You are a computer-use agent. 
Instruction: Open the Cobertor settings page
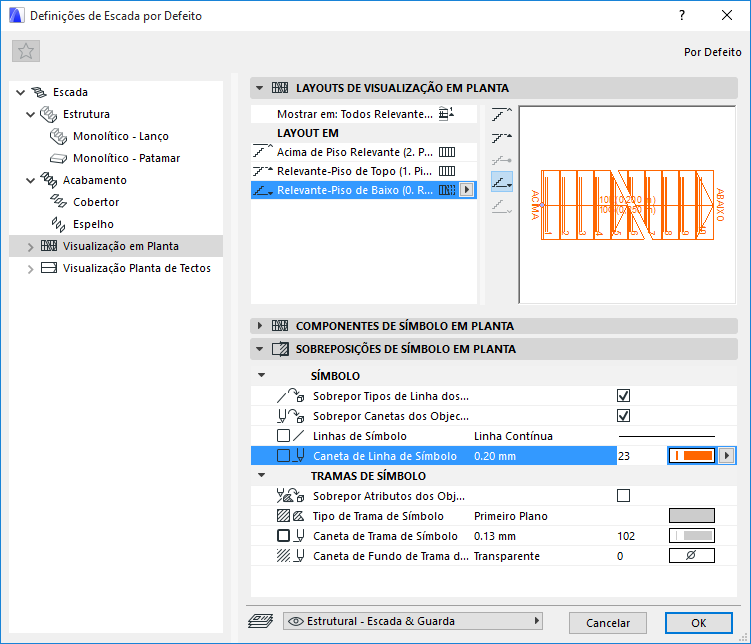(x=96, y=202)
